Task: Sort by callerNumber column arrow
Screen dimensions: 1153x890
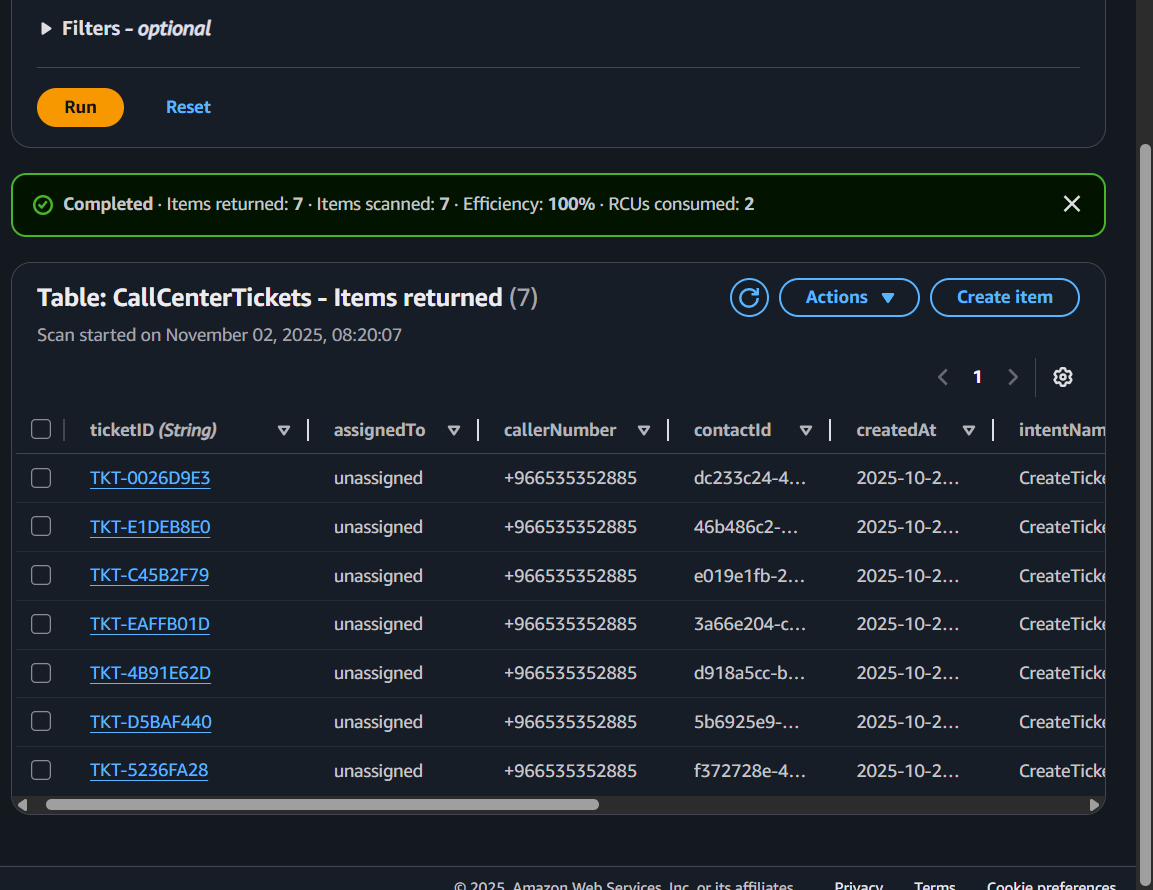Action: 644,430
